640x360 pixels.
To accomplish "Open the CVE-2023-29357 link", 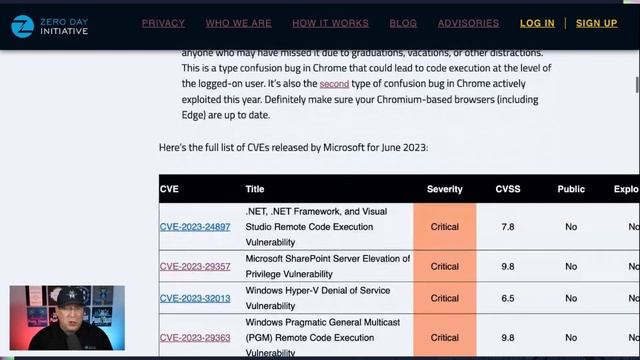I will (195, 267).
